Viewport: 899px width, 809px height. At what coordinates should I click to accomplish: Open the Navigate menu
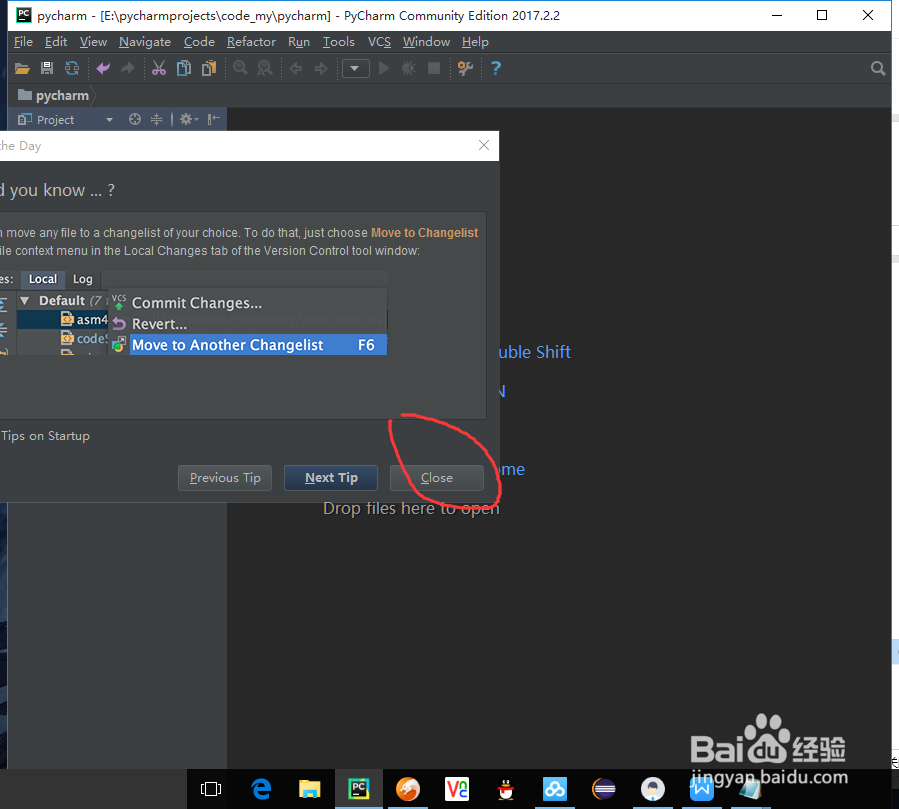click(145, 42)
